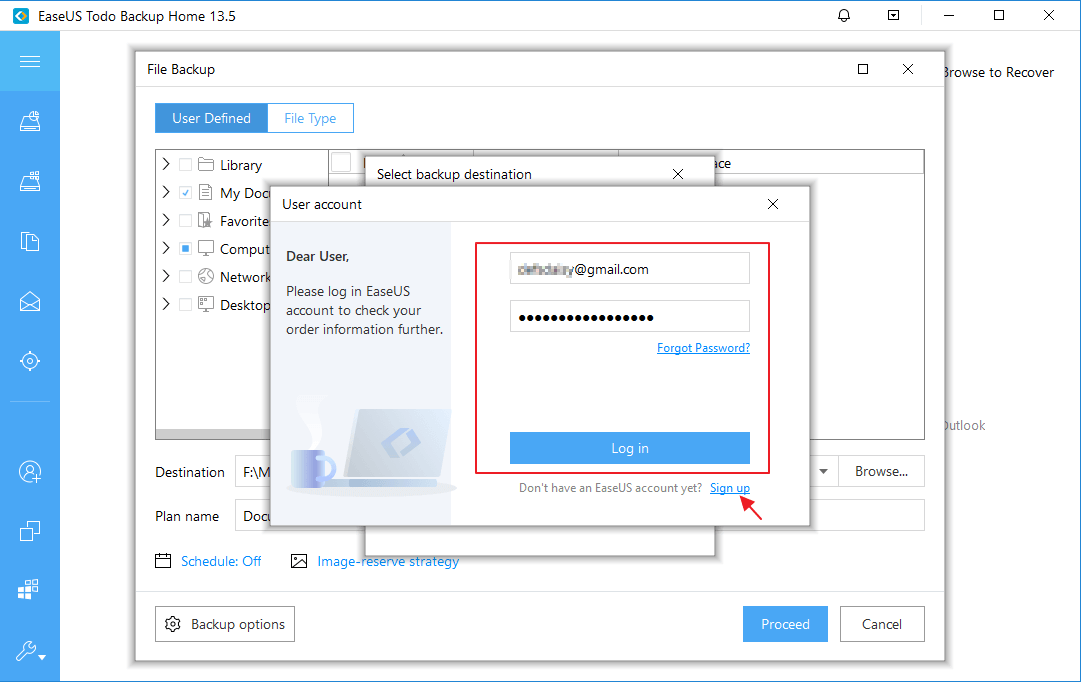Viewport: 1081px width, 682px height.
Task: Click the email address input field
Action: (629, 268)
